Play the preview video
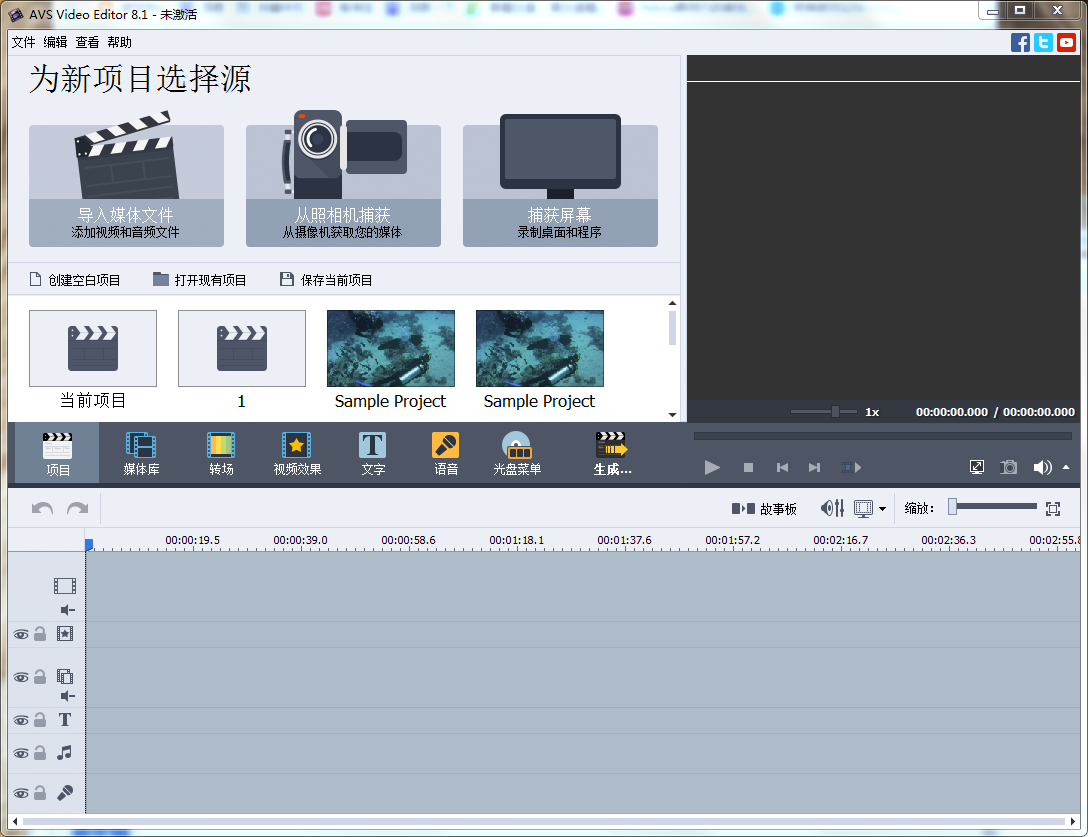This screenshot has height=837, width=1088. (x=712, y=468)
